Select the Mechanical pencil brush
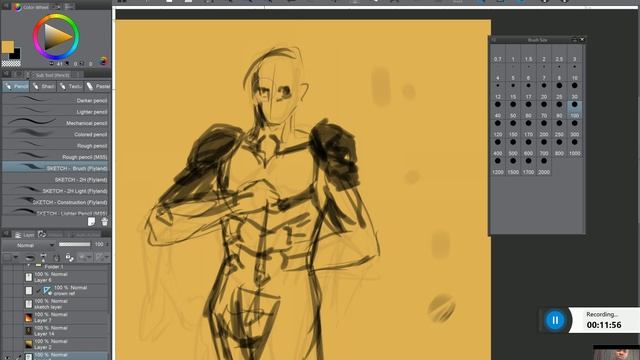Image resolution: width=640 pixels, height=360 pixels. click(56, 123)
